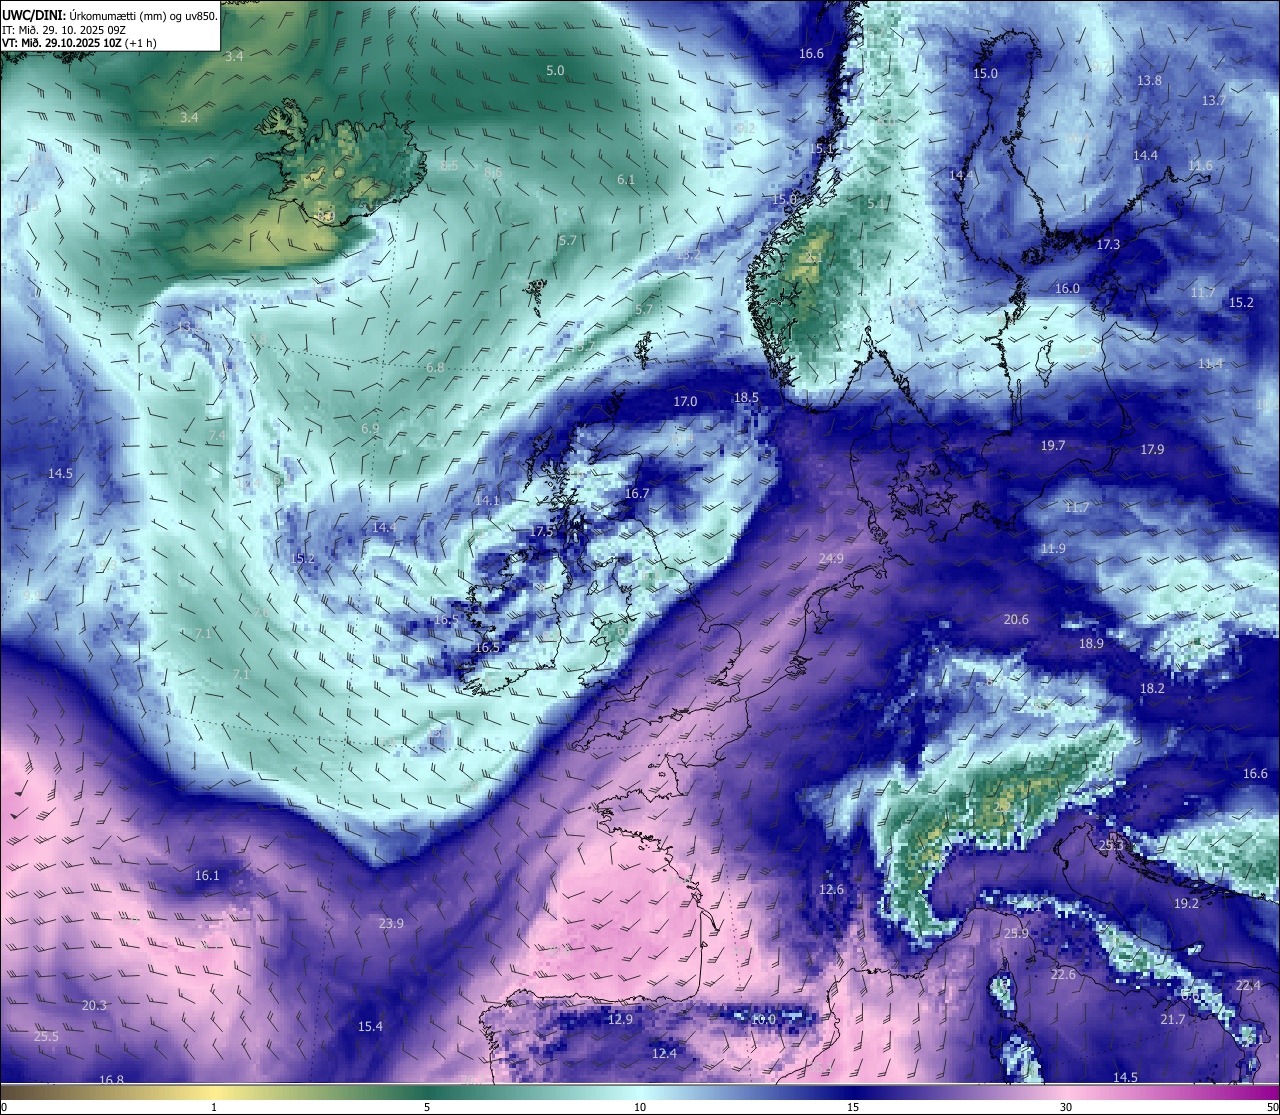Click the 16.0 value label
Image resolution: width=1280 pixels, height=1115 pixels.
coord(1067,289)
